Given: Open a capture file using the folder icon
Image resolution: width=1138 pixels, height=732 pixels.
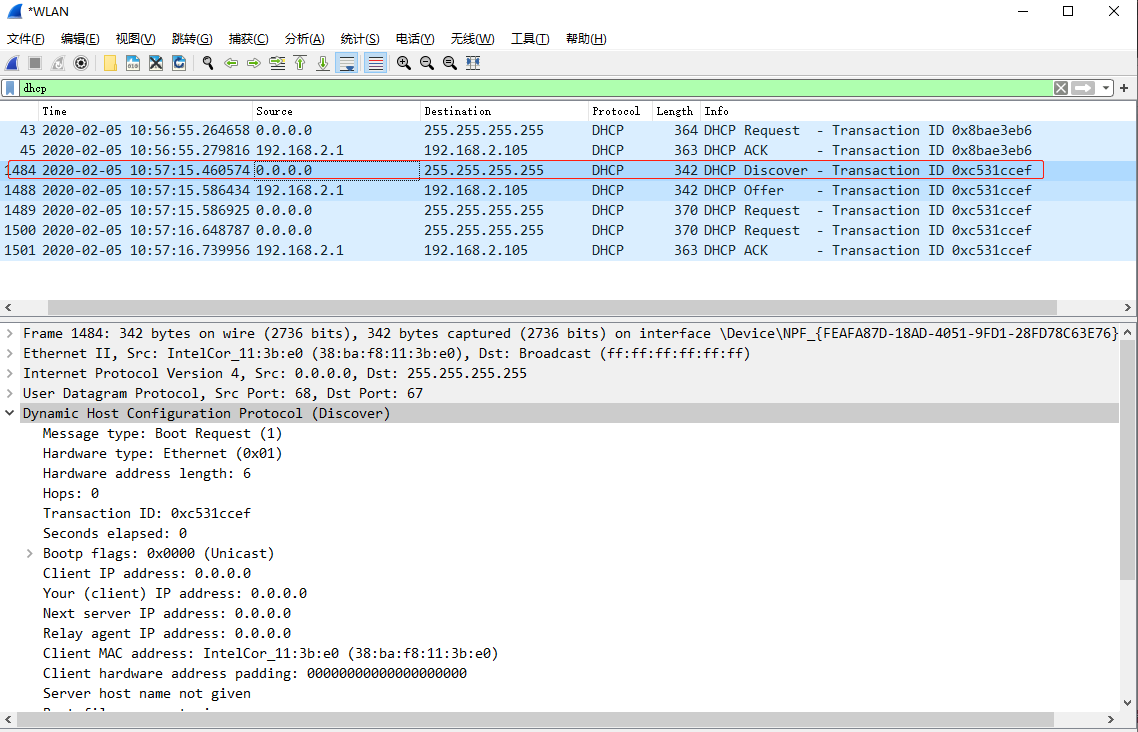Looking at the screenshot, I should (x=108, y=63).
